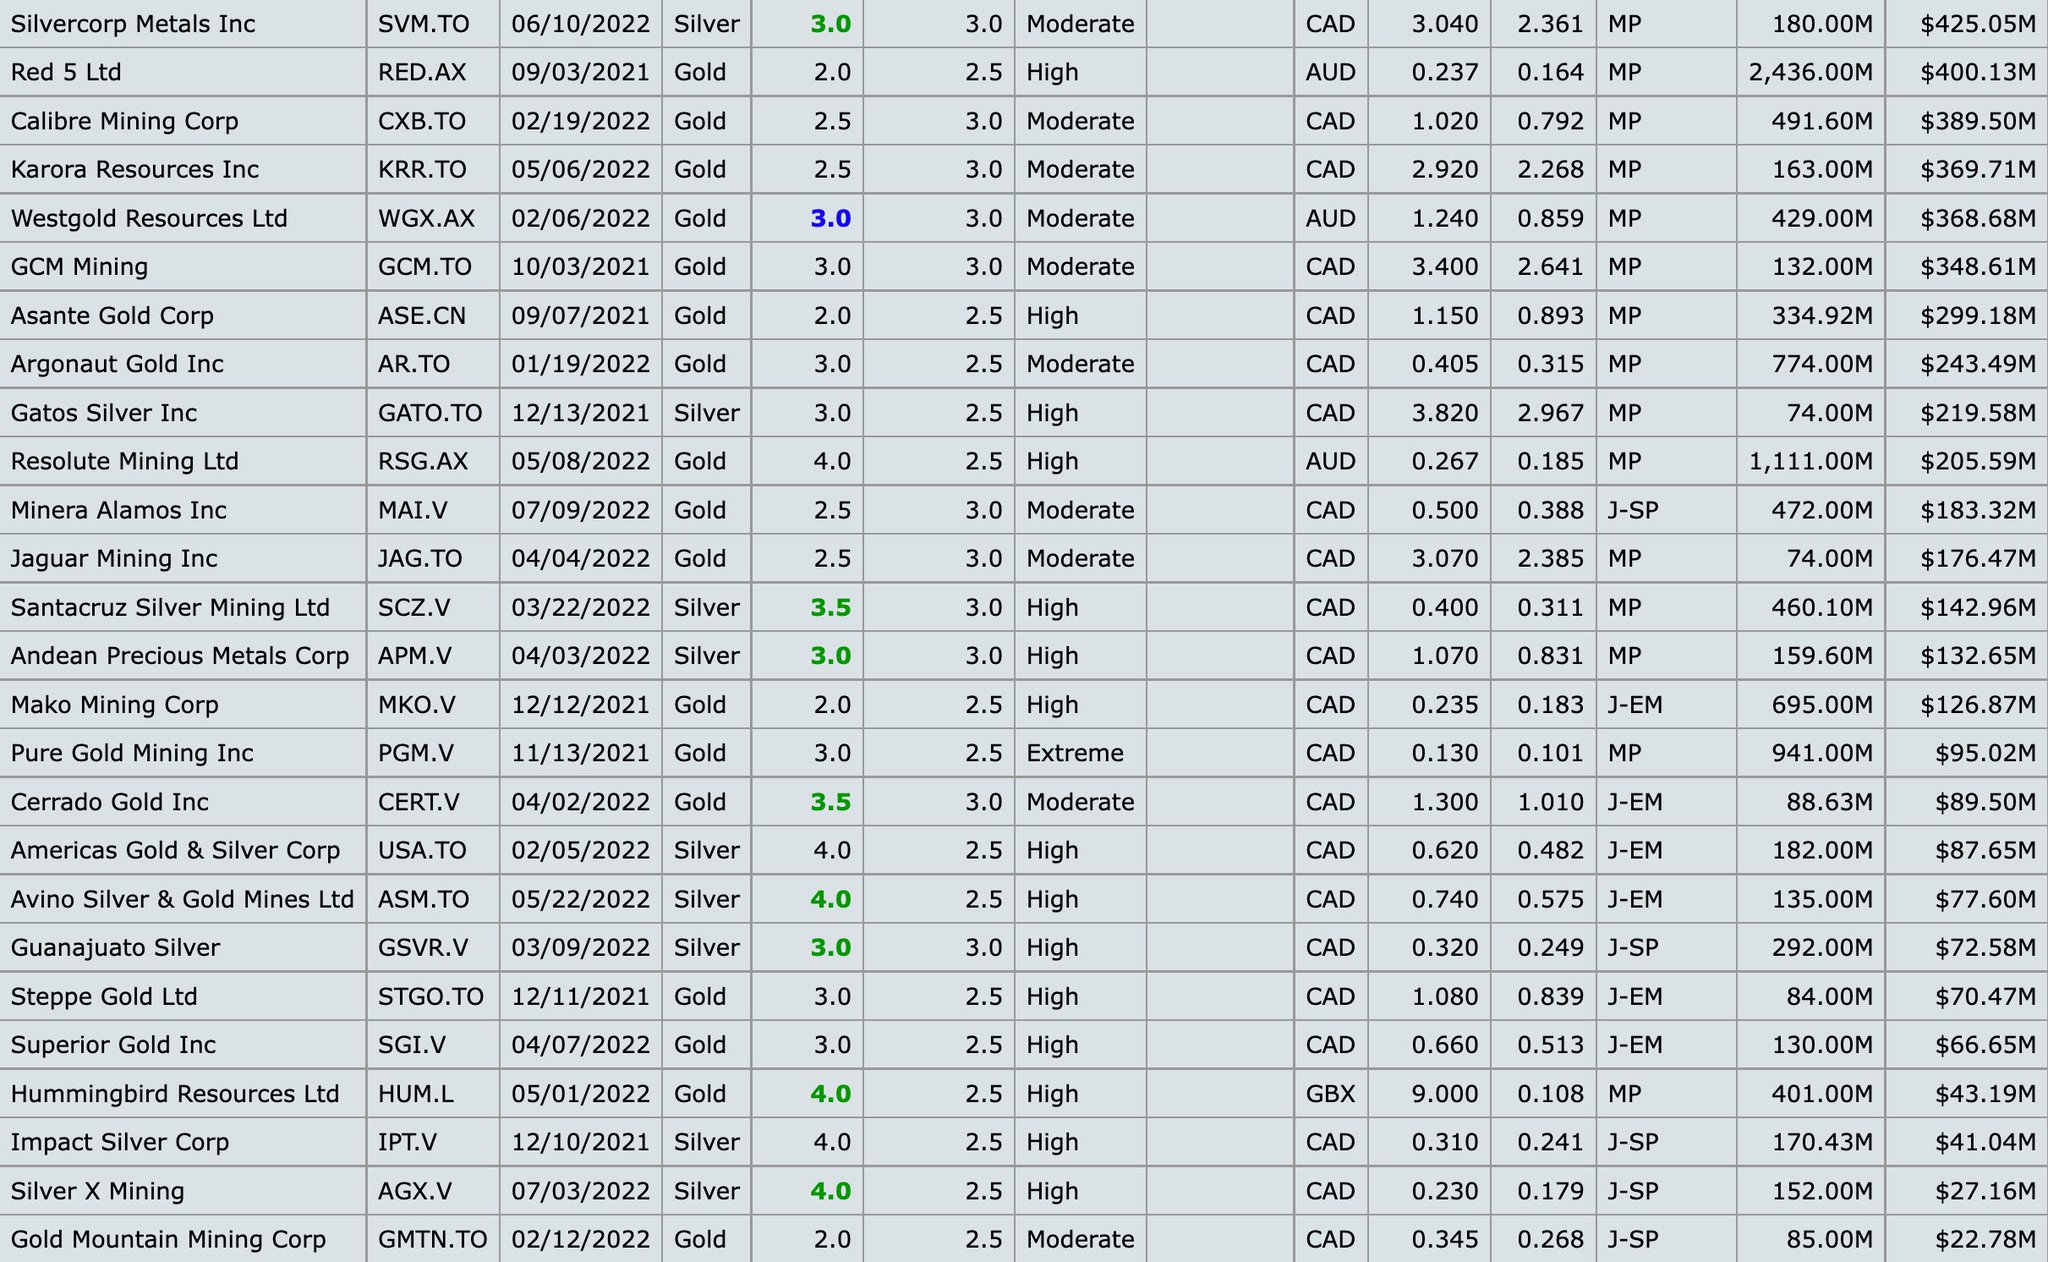This screenshot has height=1262, width=2048.
Task: Click Avino Silver & Gold Mines Ltd
Action: point(182,899)
